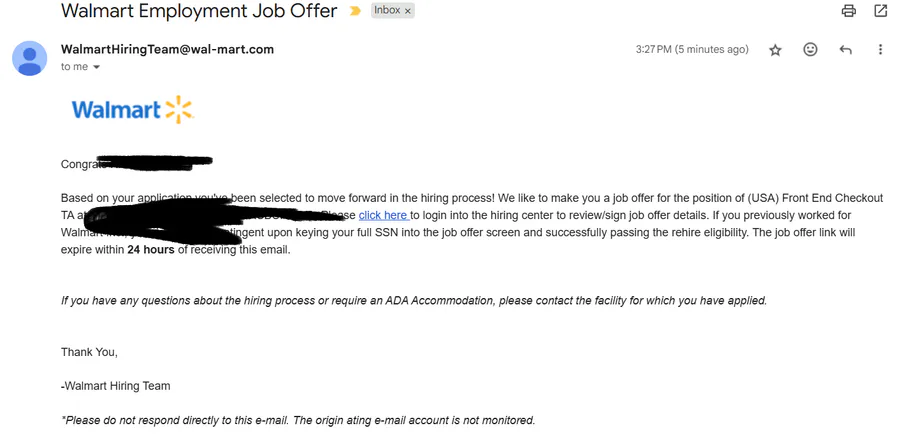Reply using the arrow icon
900x442 pixels.
point(845,50)
